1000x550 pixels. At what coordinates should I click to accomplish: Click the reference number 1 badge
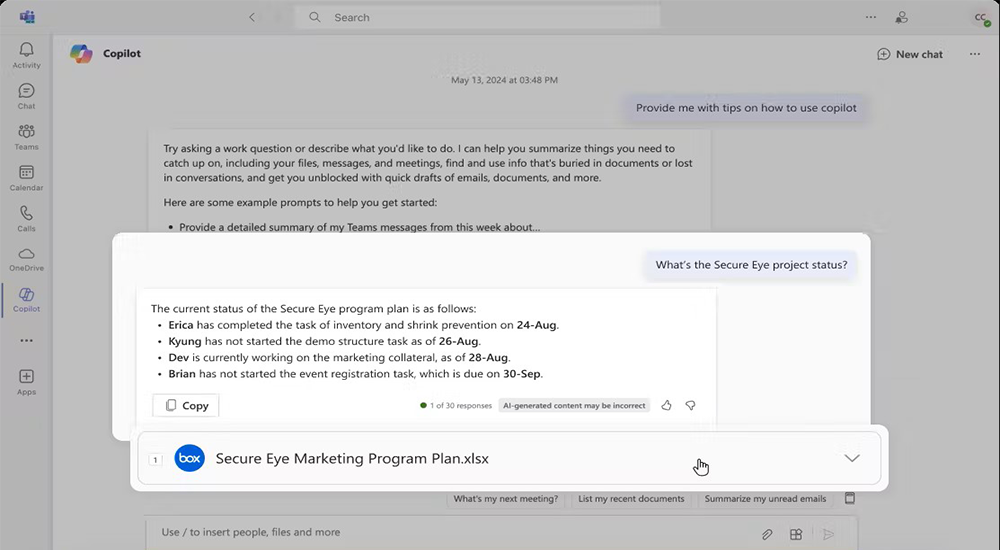[155, 459]
